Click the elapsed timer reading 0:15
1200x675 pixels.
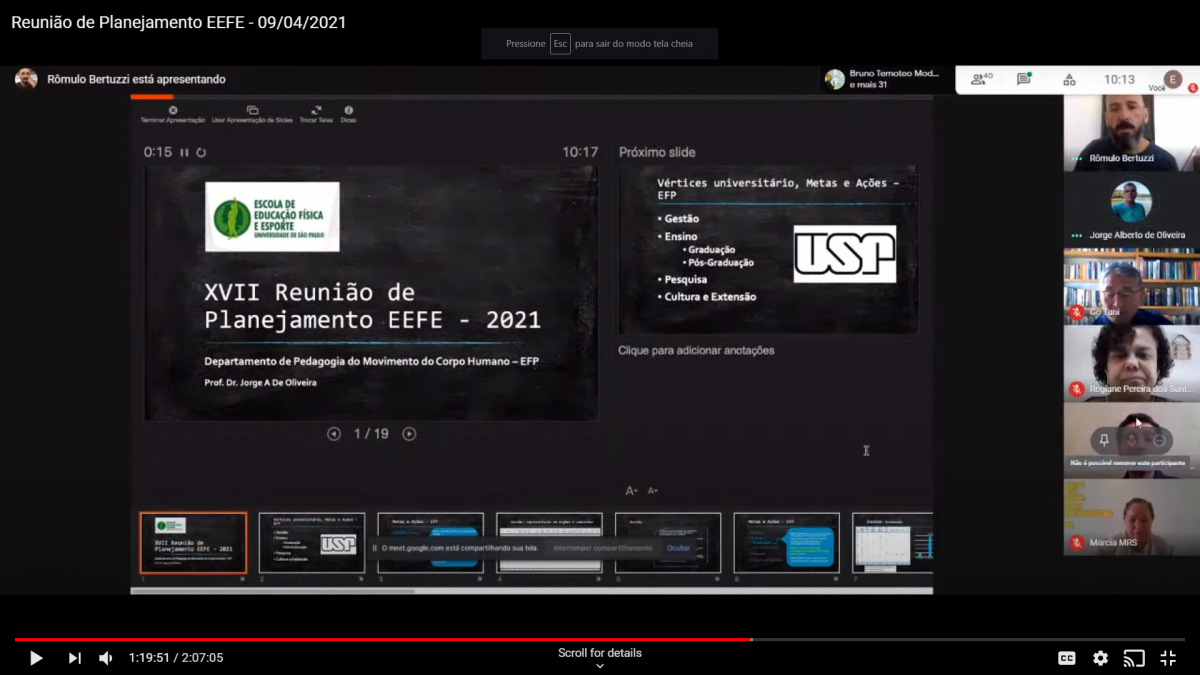[x=158, y=152]
